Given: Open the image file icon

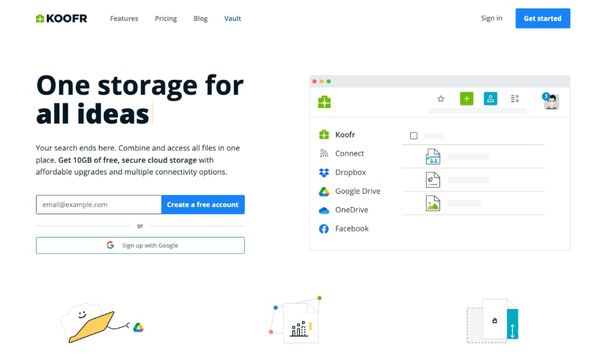Looking at the screenshot, I should 433,203.
